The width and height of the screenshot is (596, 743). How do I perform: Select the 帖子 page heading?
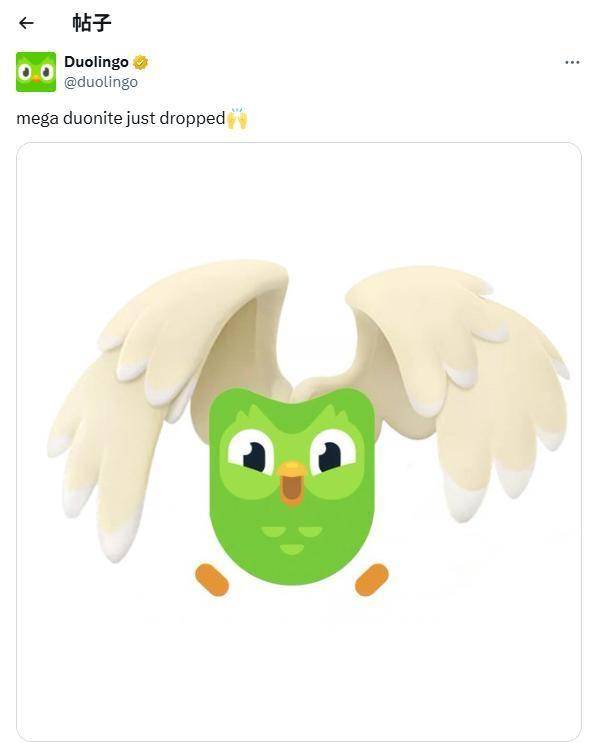tap(92, 23)
